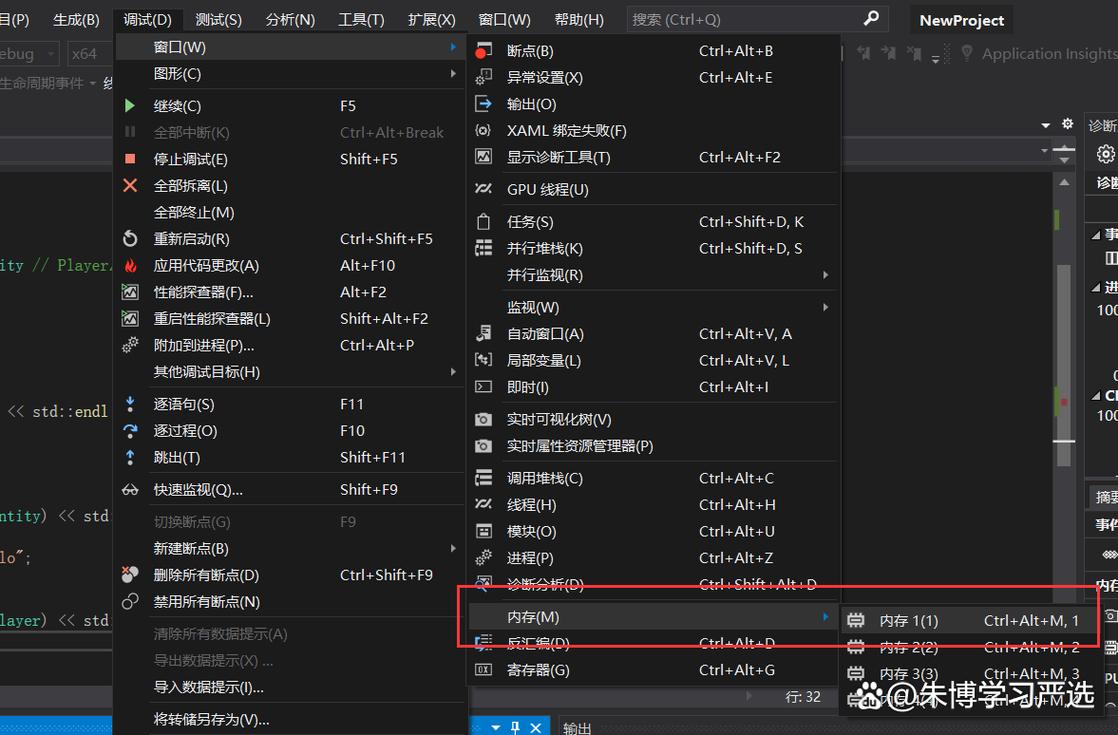Choose 将转储另存为(V)...
The height and width of the screenshot is (735, 1118).
(x=291, y=719)
